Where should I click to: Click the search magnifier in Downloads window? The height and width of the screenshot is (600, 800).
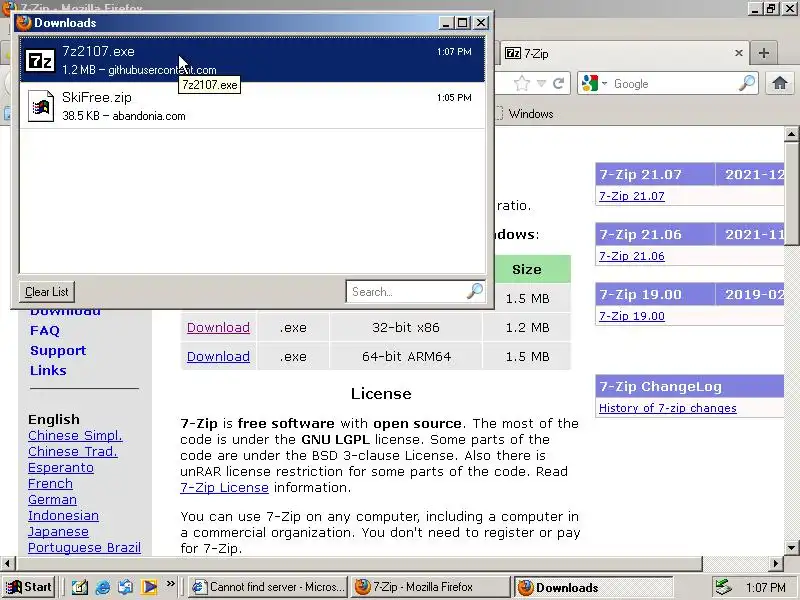[x=474, y=291]
